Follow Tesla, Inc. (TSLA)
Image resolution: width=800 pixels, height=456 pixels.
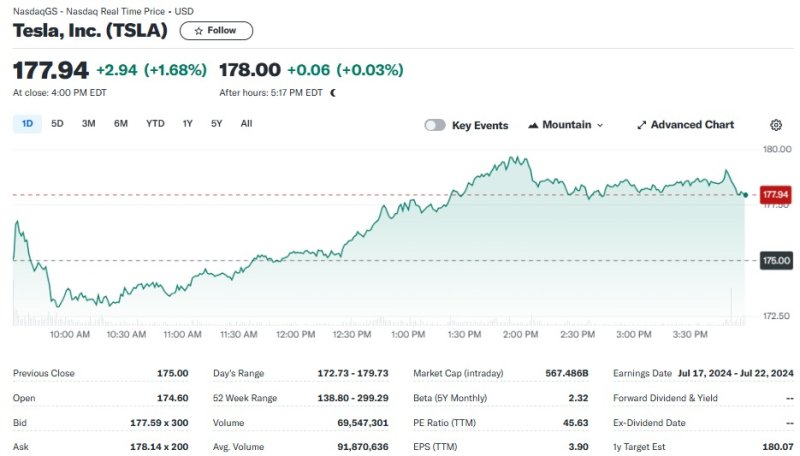[216, 31]
